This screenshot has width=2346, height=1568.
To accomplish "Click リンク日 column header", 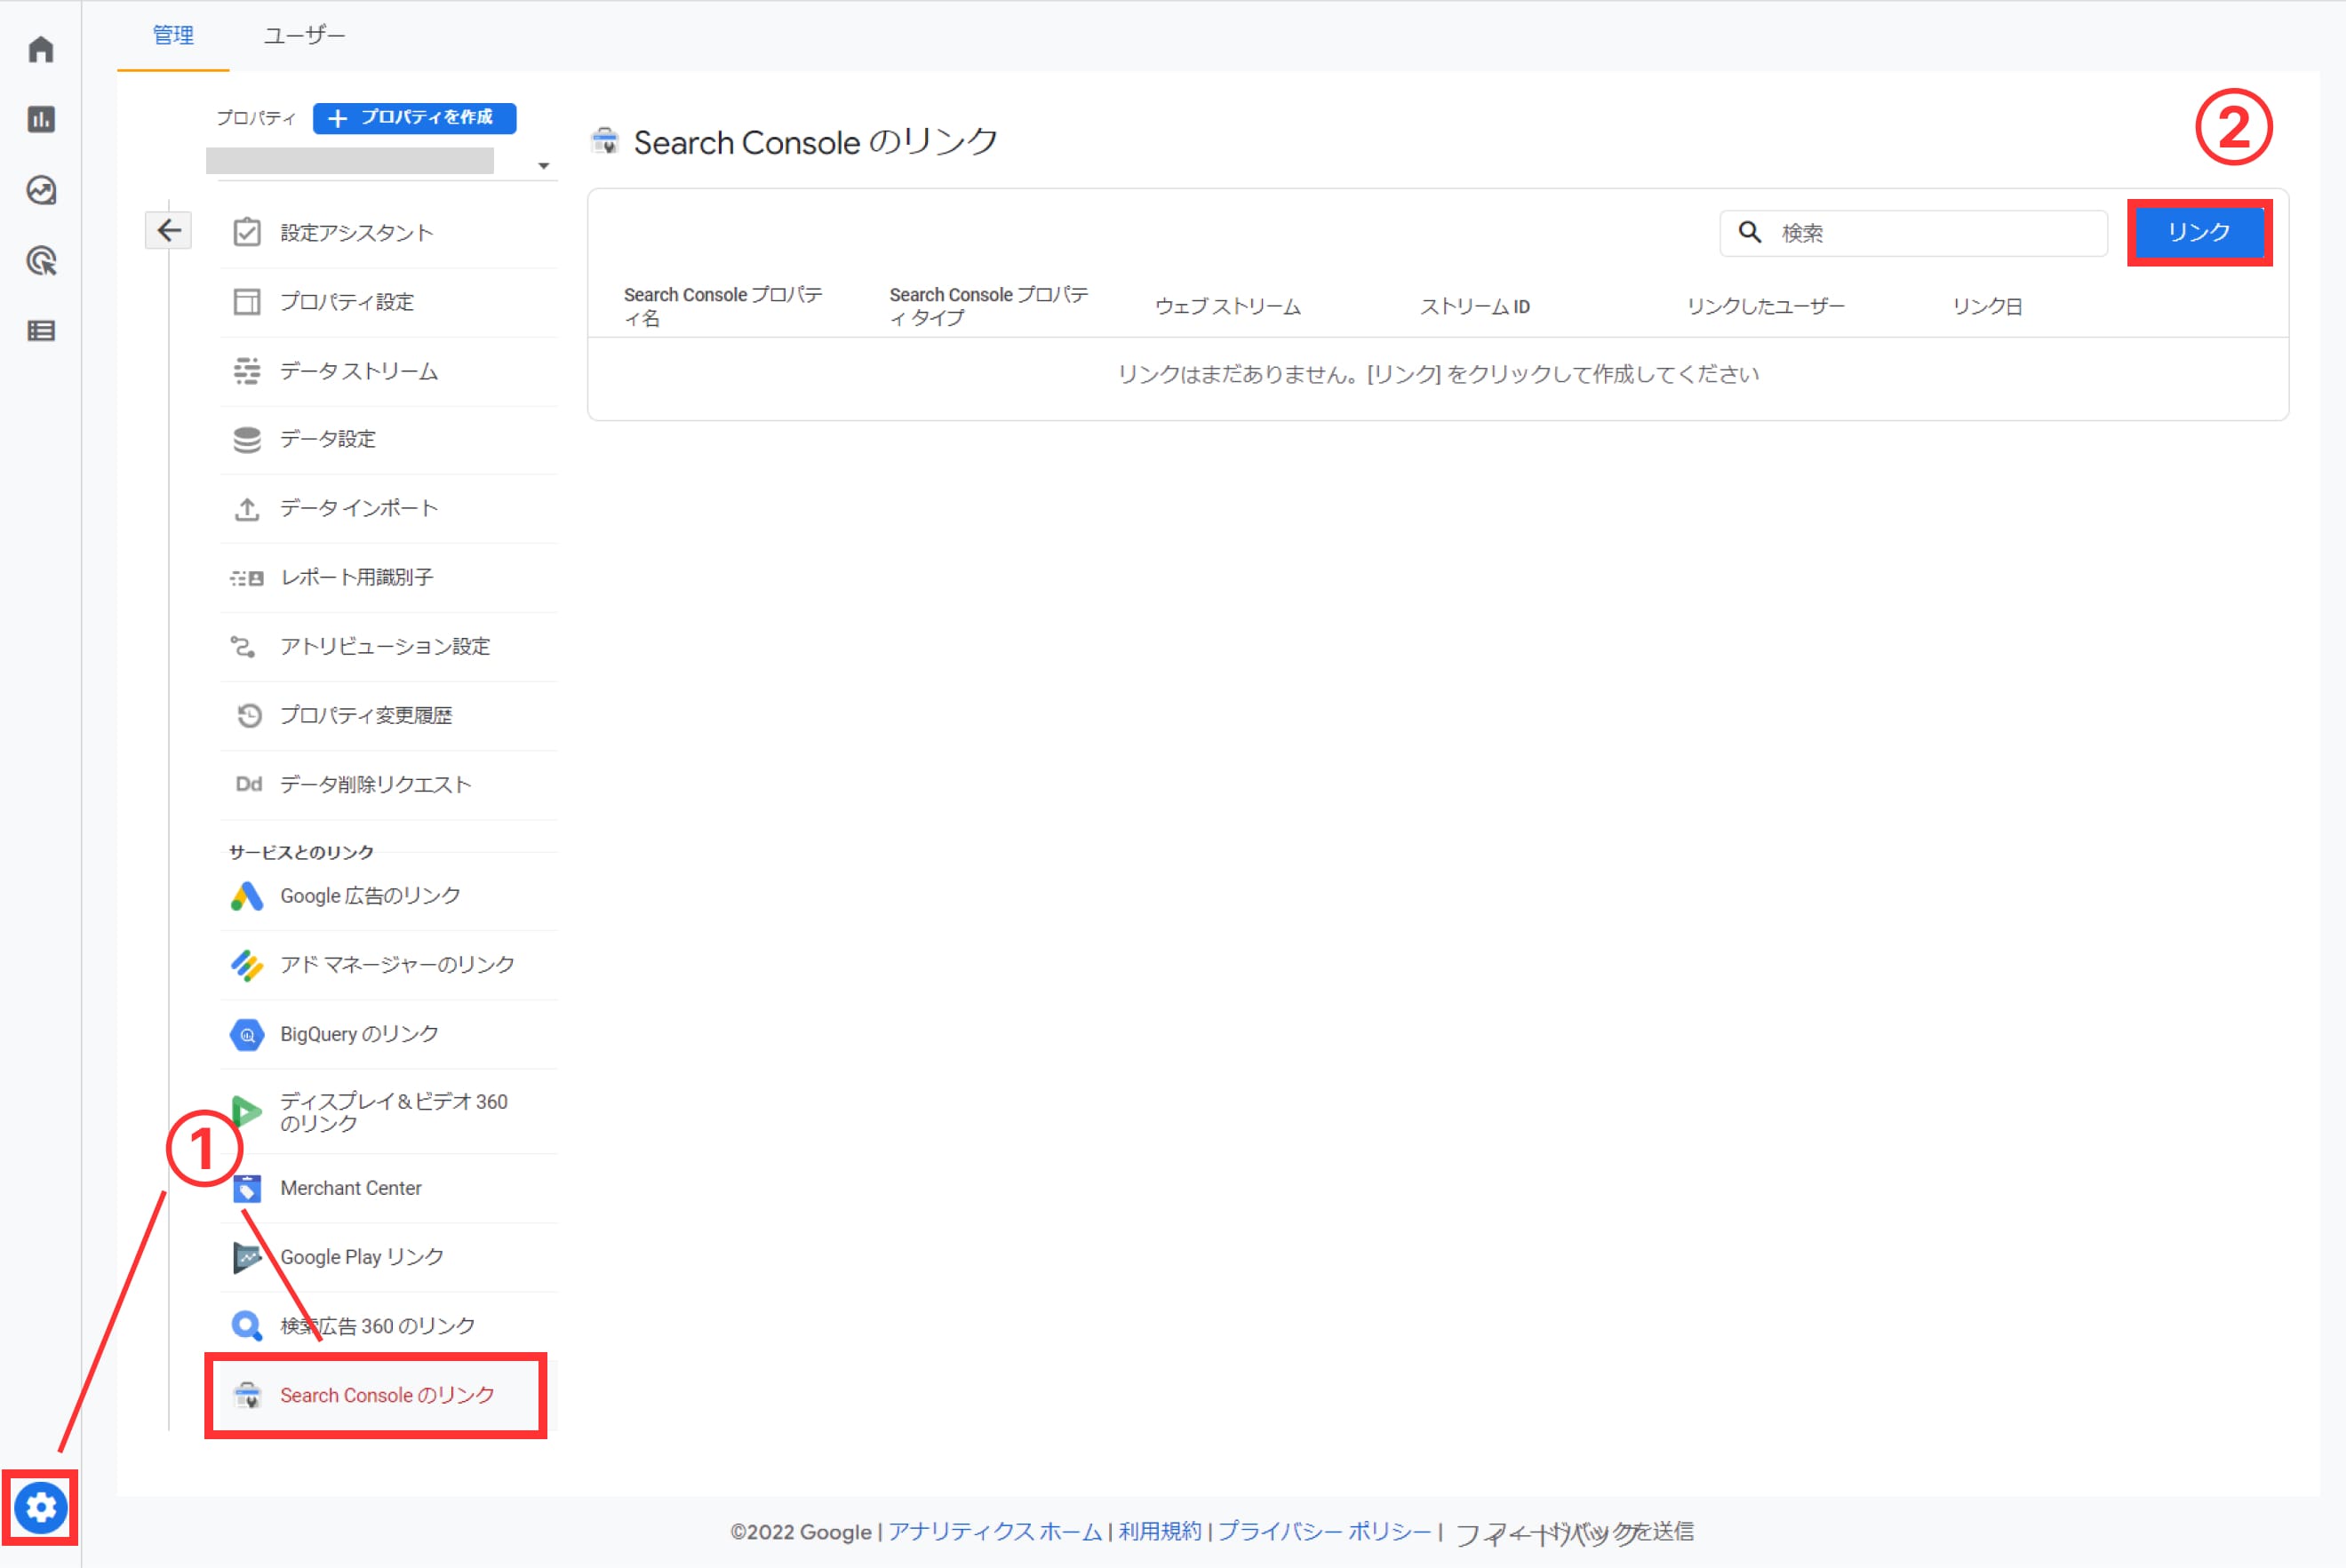I will [1988, 307].
